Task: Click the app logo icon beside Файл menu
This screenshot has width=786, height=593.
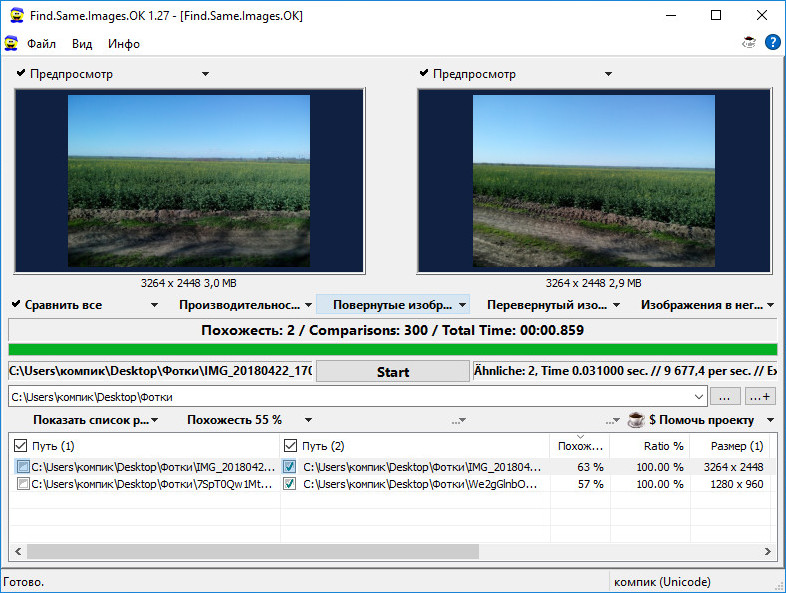Action: tap(11, 43)
